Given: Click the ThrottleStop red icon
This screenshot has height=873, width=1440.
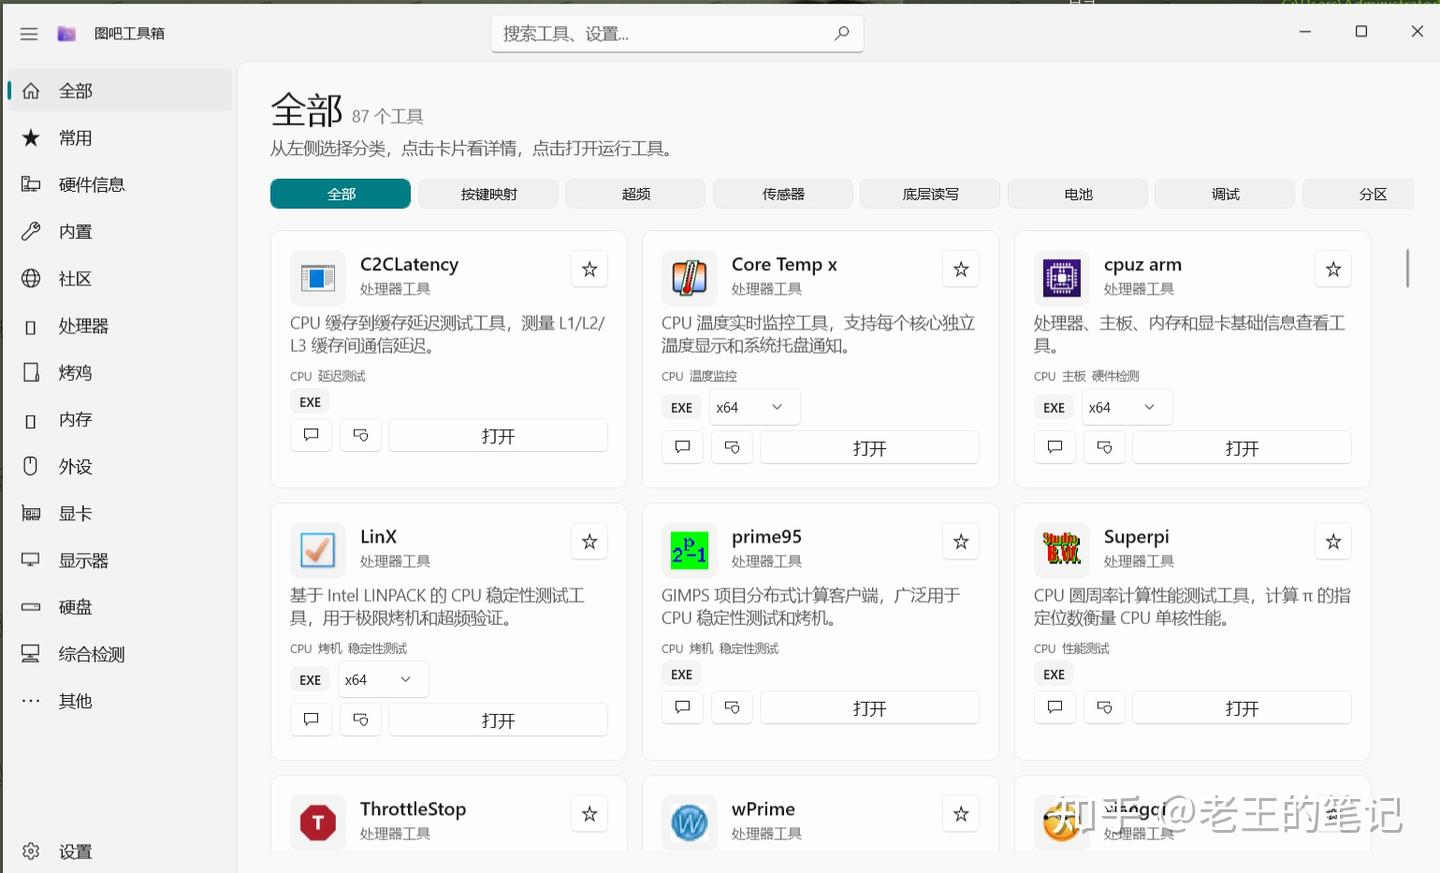Looking at the screenshot, I should click(317, 822).
